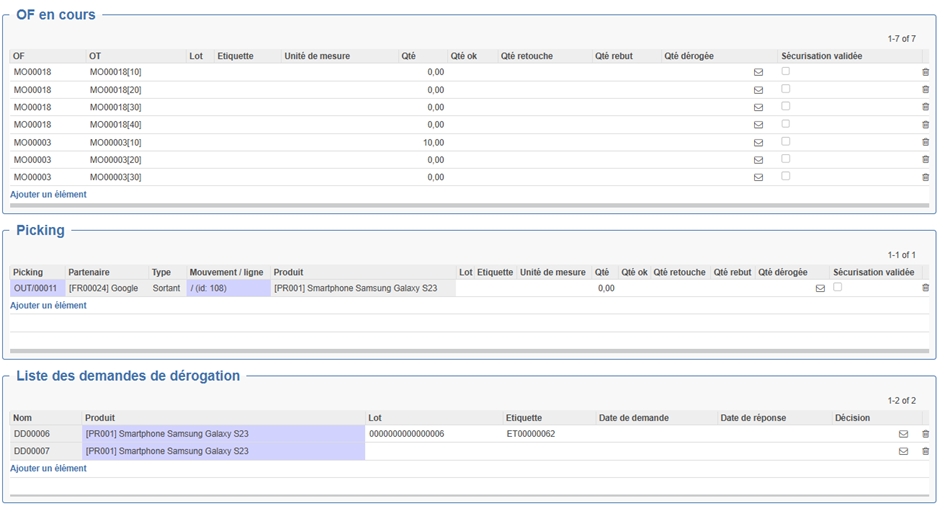Viewport: 940px width, 506px height.
Task: Check Sécurisation validée for MO00018[10]
Action: tap(785, 71)
